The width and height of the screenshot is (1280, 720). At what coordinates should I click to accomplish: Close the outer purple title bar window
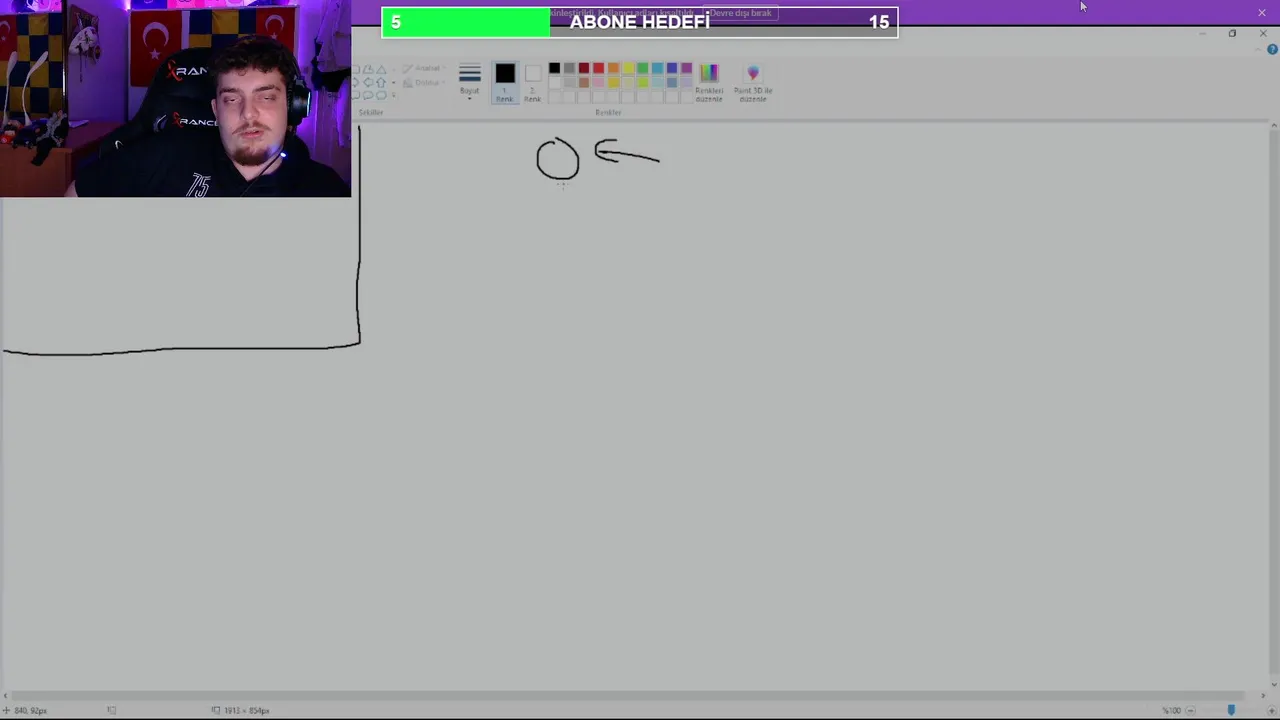coord(1261,12)
